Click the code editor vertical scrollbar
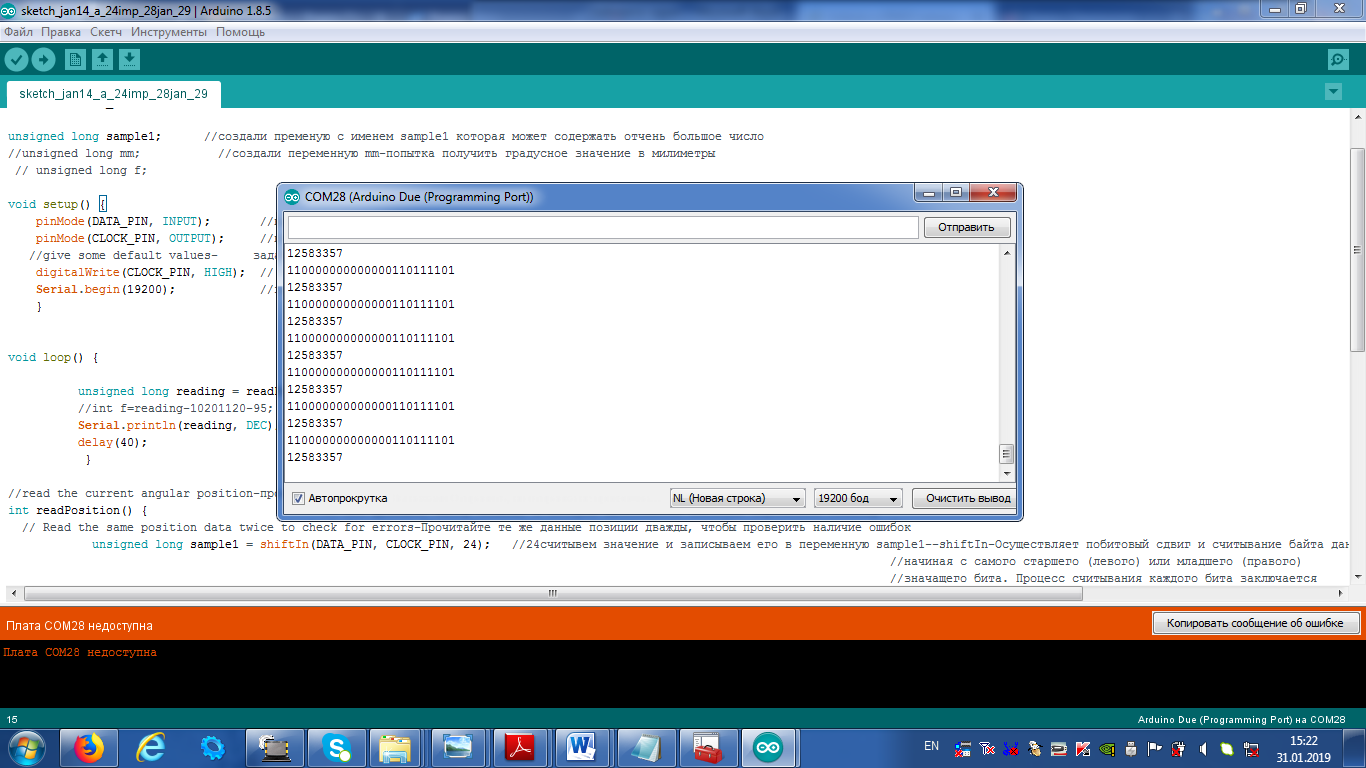Image resolution: width=1366 pixels, height=768 pixels. pos(1357,250)
